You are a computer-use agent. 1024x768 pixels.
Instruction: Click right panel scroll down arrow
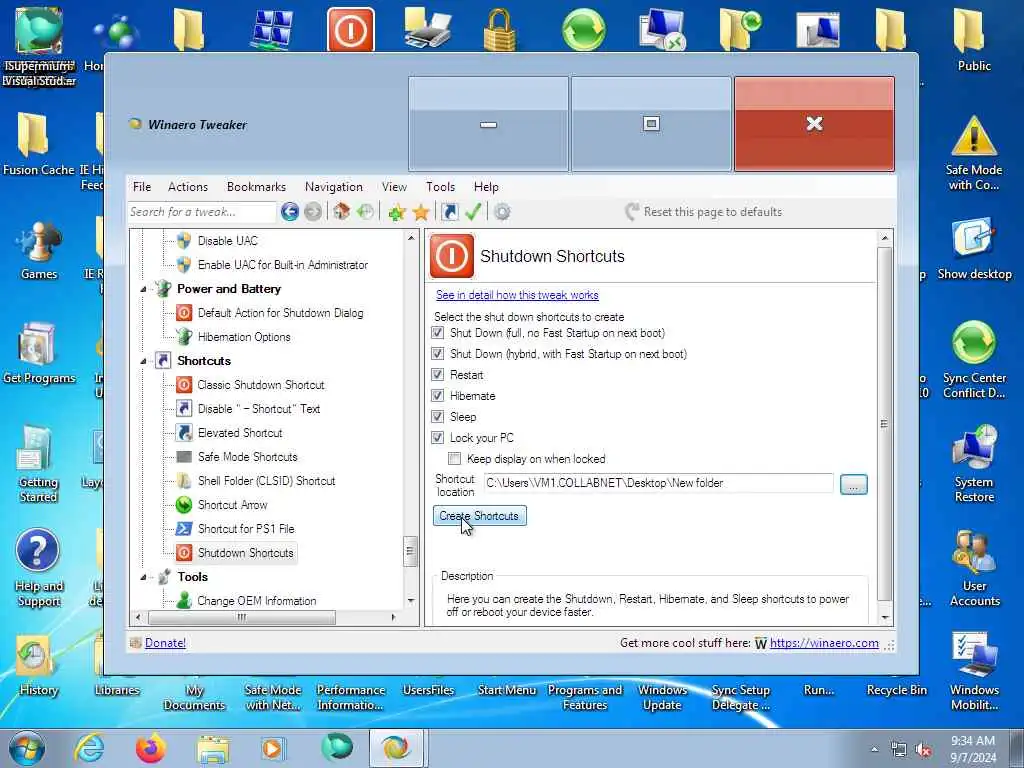[x=885, y=617]
